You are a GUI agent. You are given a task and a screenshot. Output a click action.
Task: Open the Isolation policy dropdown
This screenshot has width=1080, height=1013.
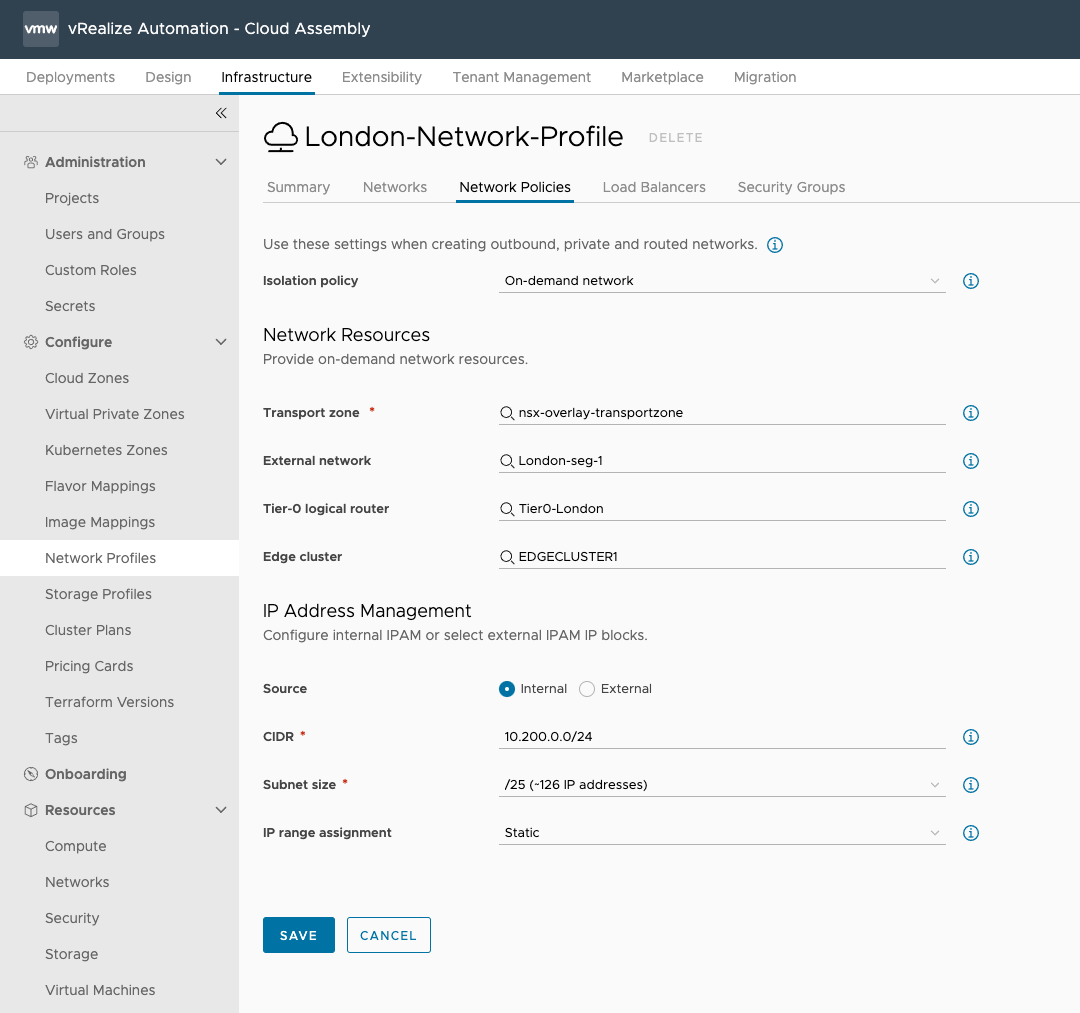(721, 281)
